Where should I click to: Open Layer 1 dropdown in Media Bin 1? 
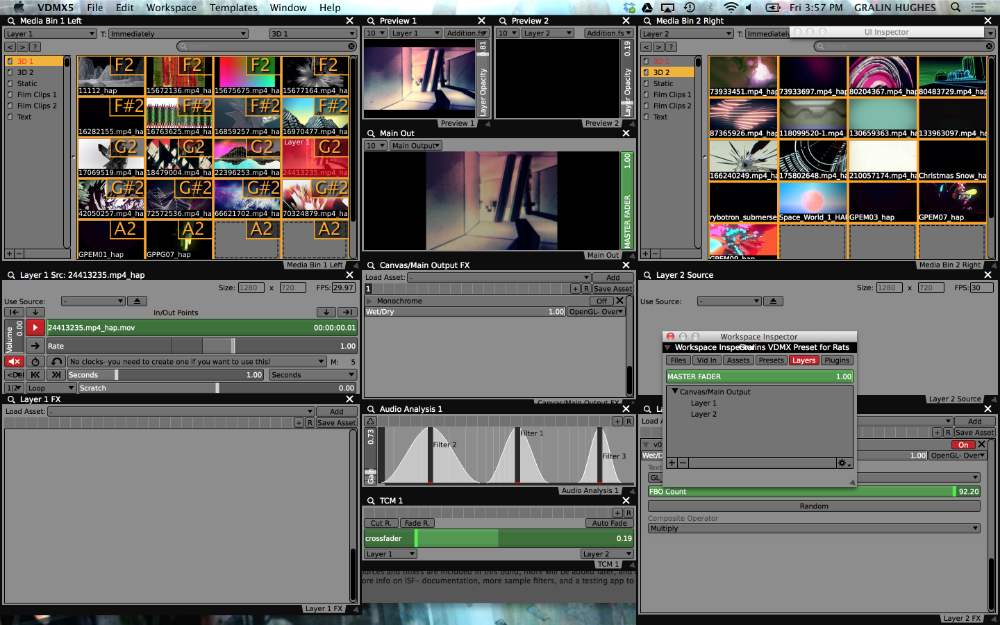[50, 34]
